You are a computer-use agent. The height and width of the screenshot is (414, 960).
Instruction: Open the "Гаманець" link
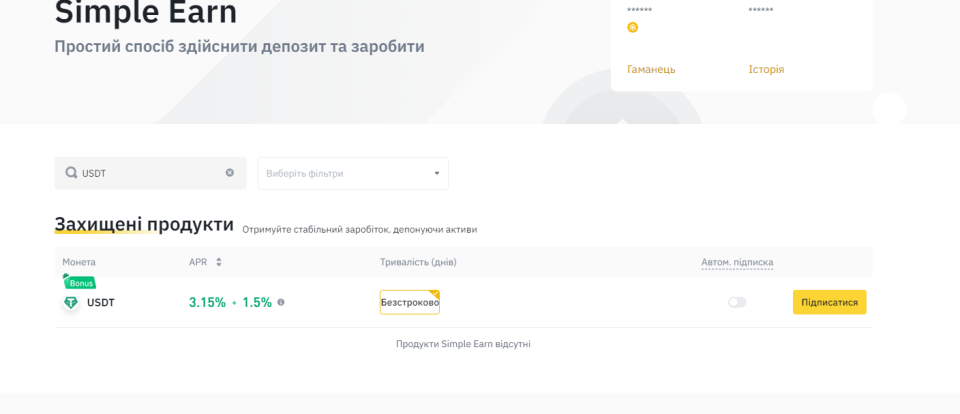[x=651, y=70]
